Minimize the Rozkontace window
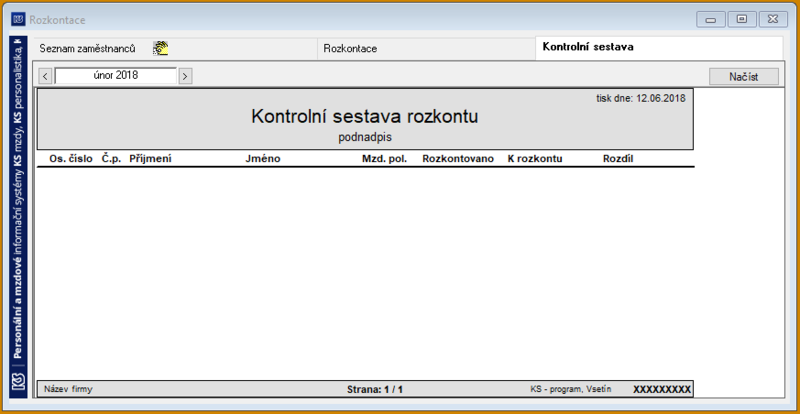Image resolution: width=800 pixels, height=414 pixels. (x=710, y=19)
